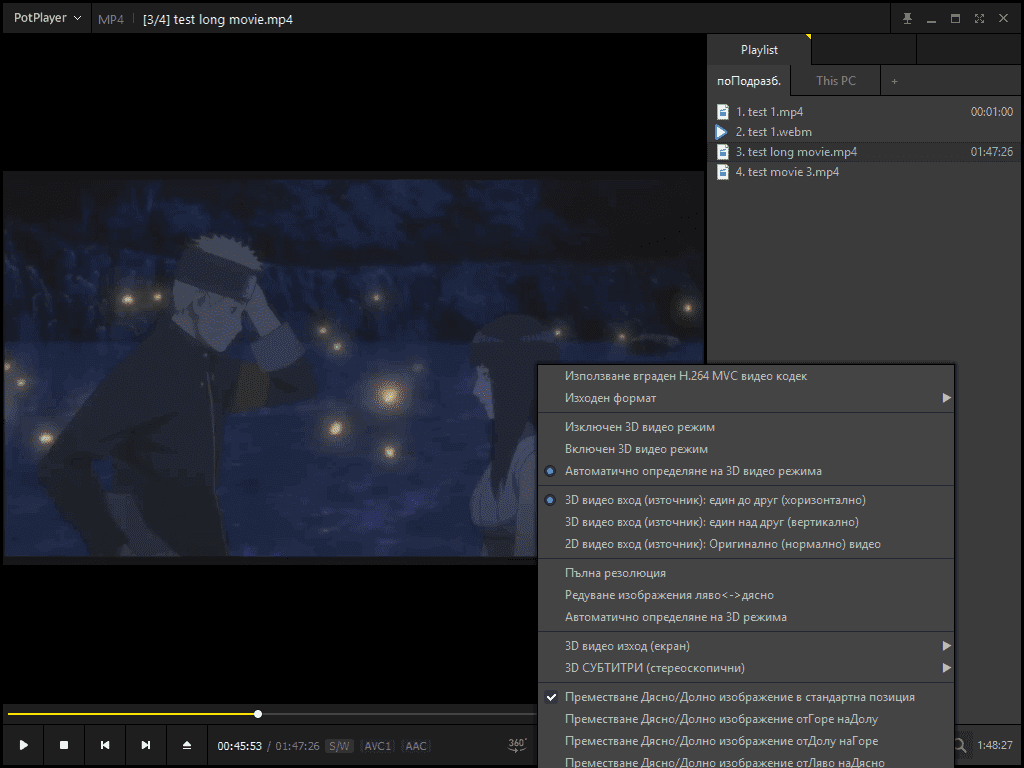Viewport: 1024px width, 768px height.
Task: Choose 3D вход един над друг (вертикално)
Action: coord(746,522)
